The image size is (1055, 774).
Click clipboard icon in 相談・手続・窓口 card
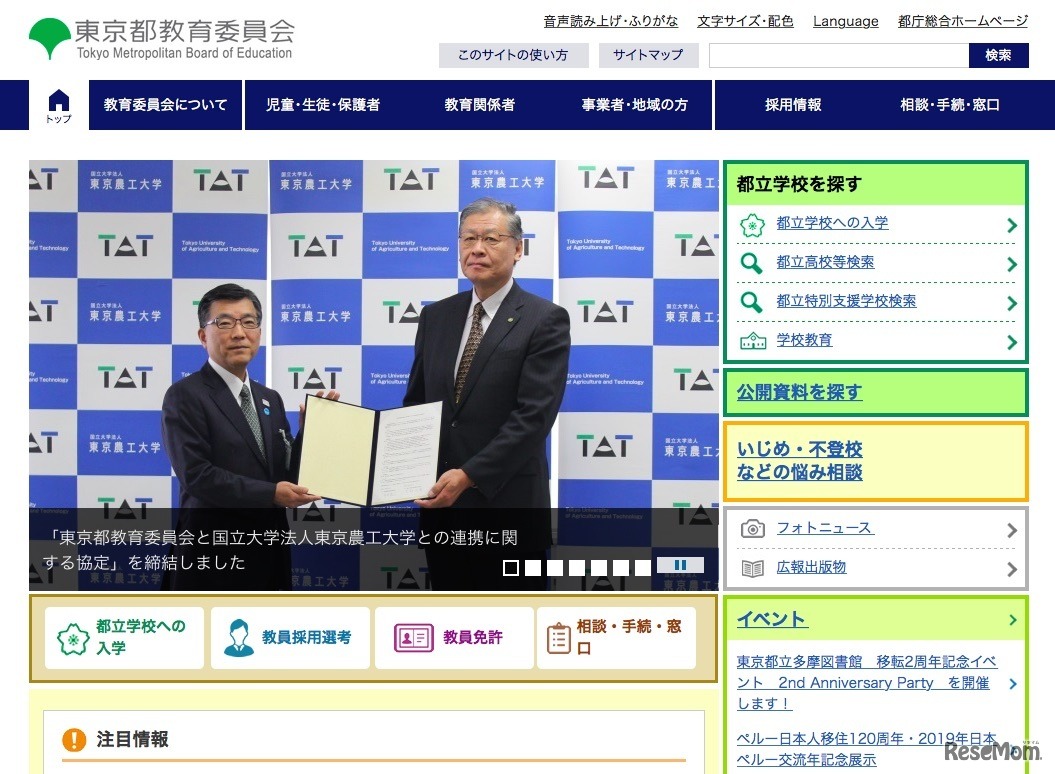tap(558, 638)
